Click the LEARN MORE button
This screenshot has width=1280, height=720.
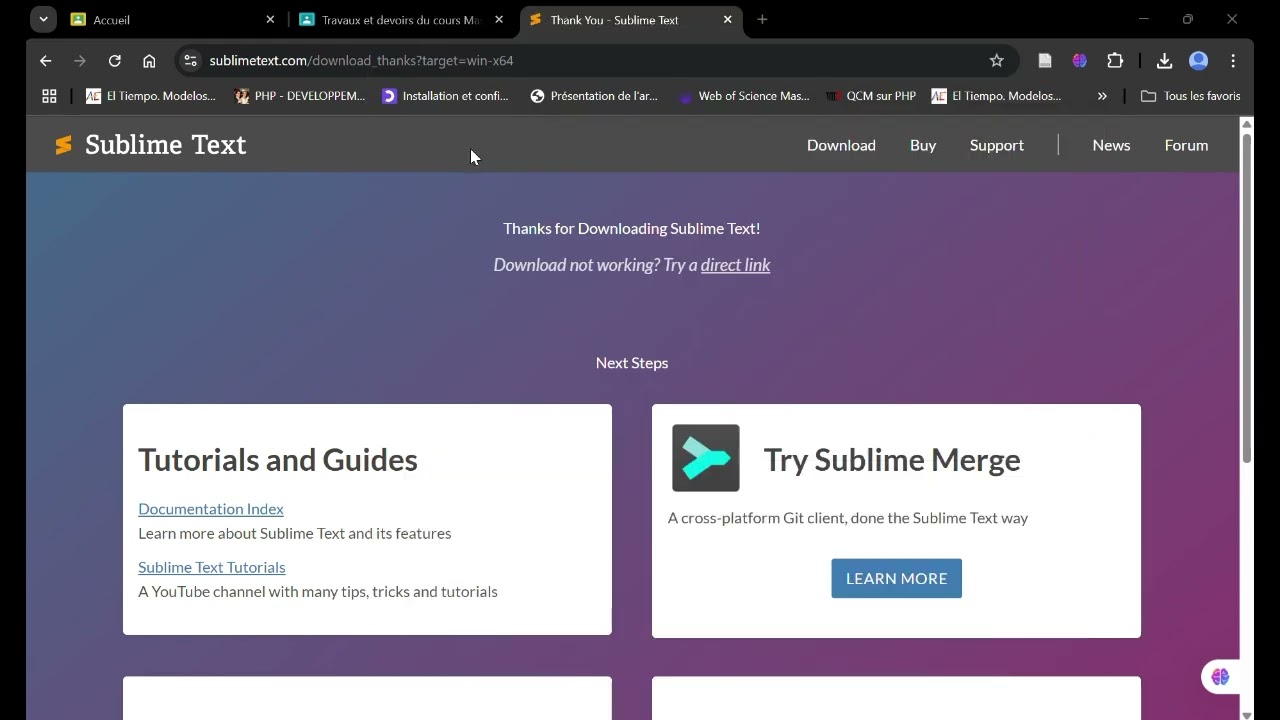point(896,578)
